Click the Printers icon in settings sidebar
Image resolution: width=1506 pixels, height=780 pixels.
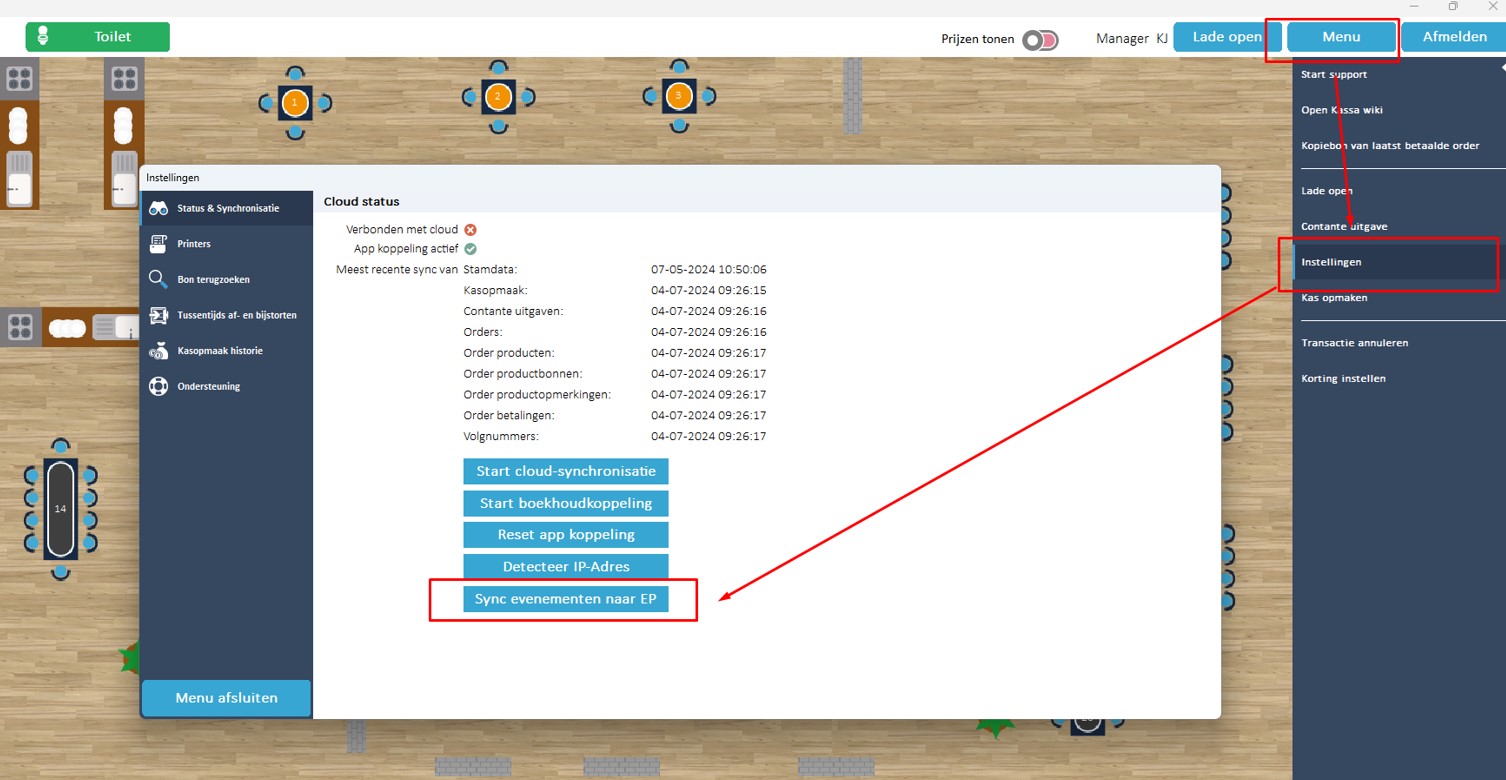158,244
